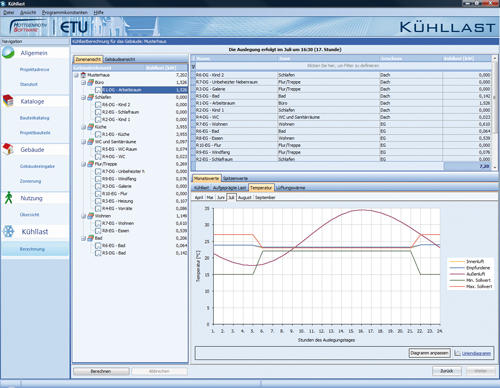Viewport: 500px width, 388px height.
Task: Switch to the Spitzenwerte tab
Action: [x=235, y=178]
